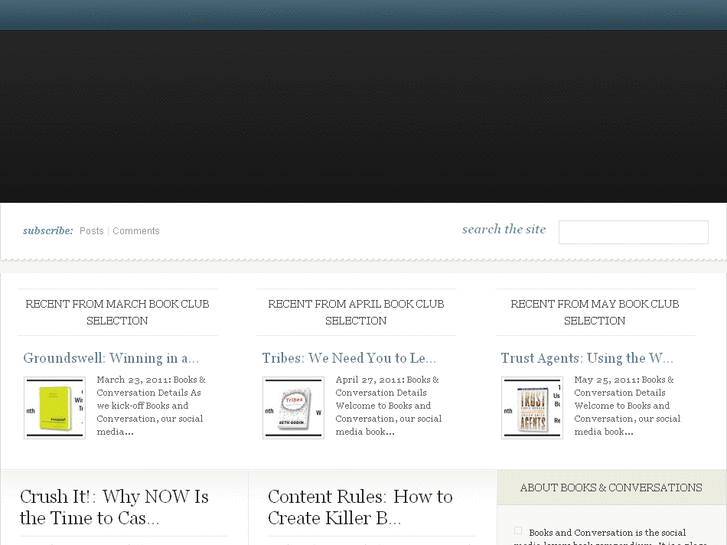Viewport: 727px width, 545px height.
Task: Click the small image beside 'Books and Conversation is'
Action: [x=518, y=530]
